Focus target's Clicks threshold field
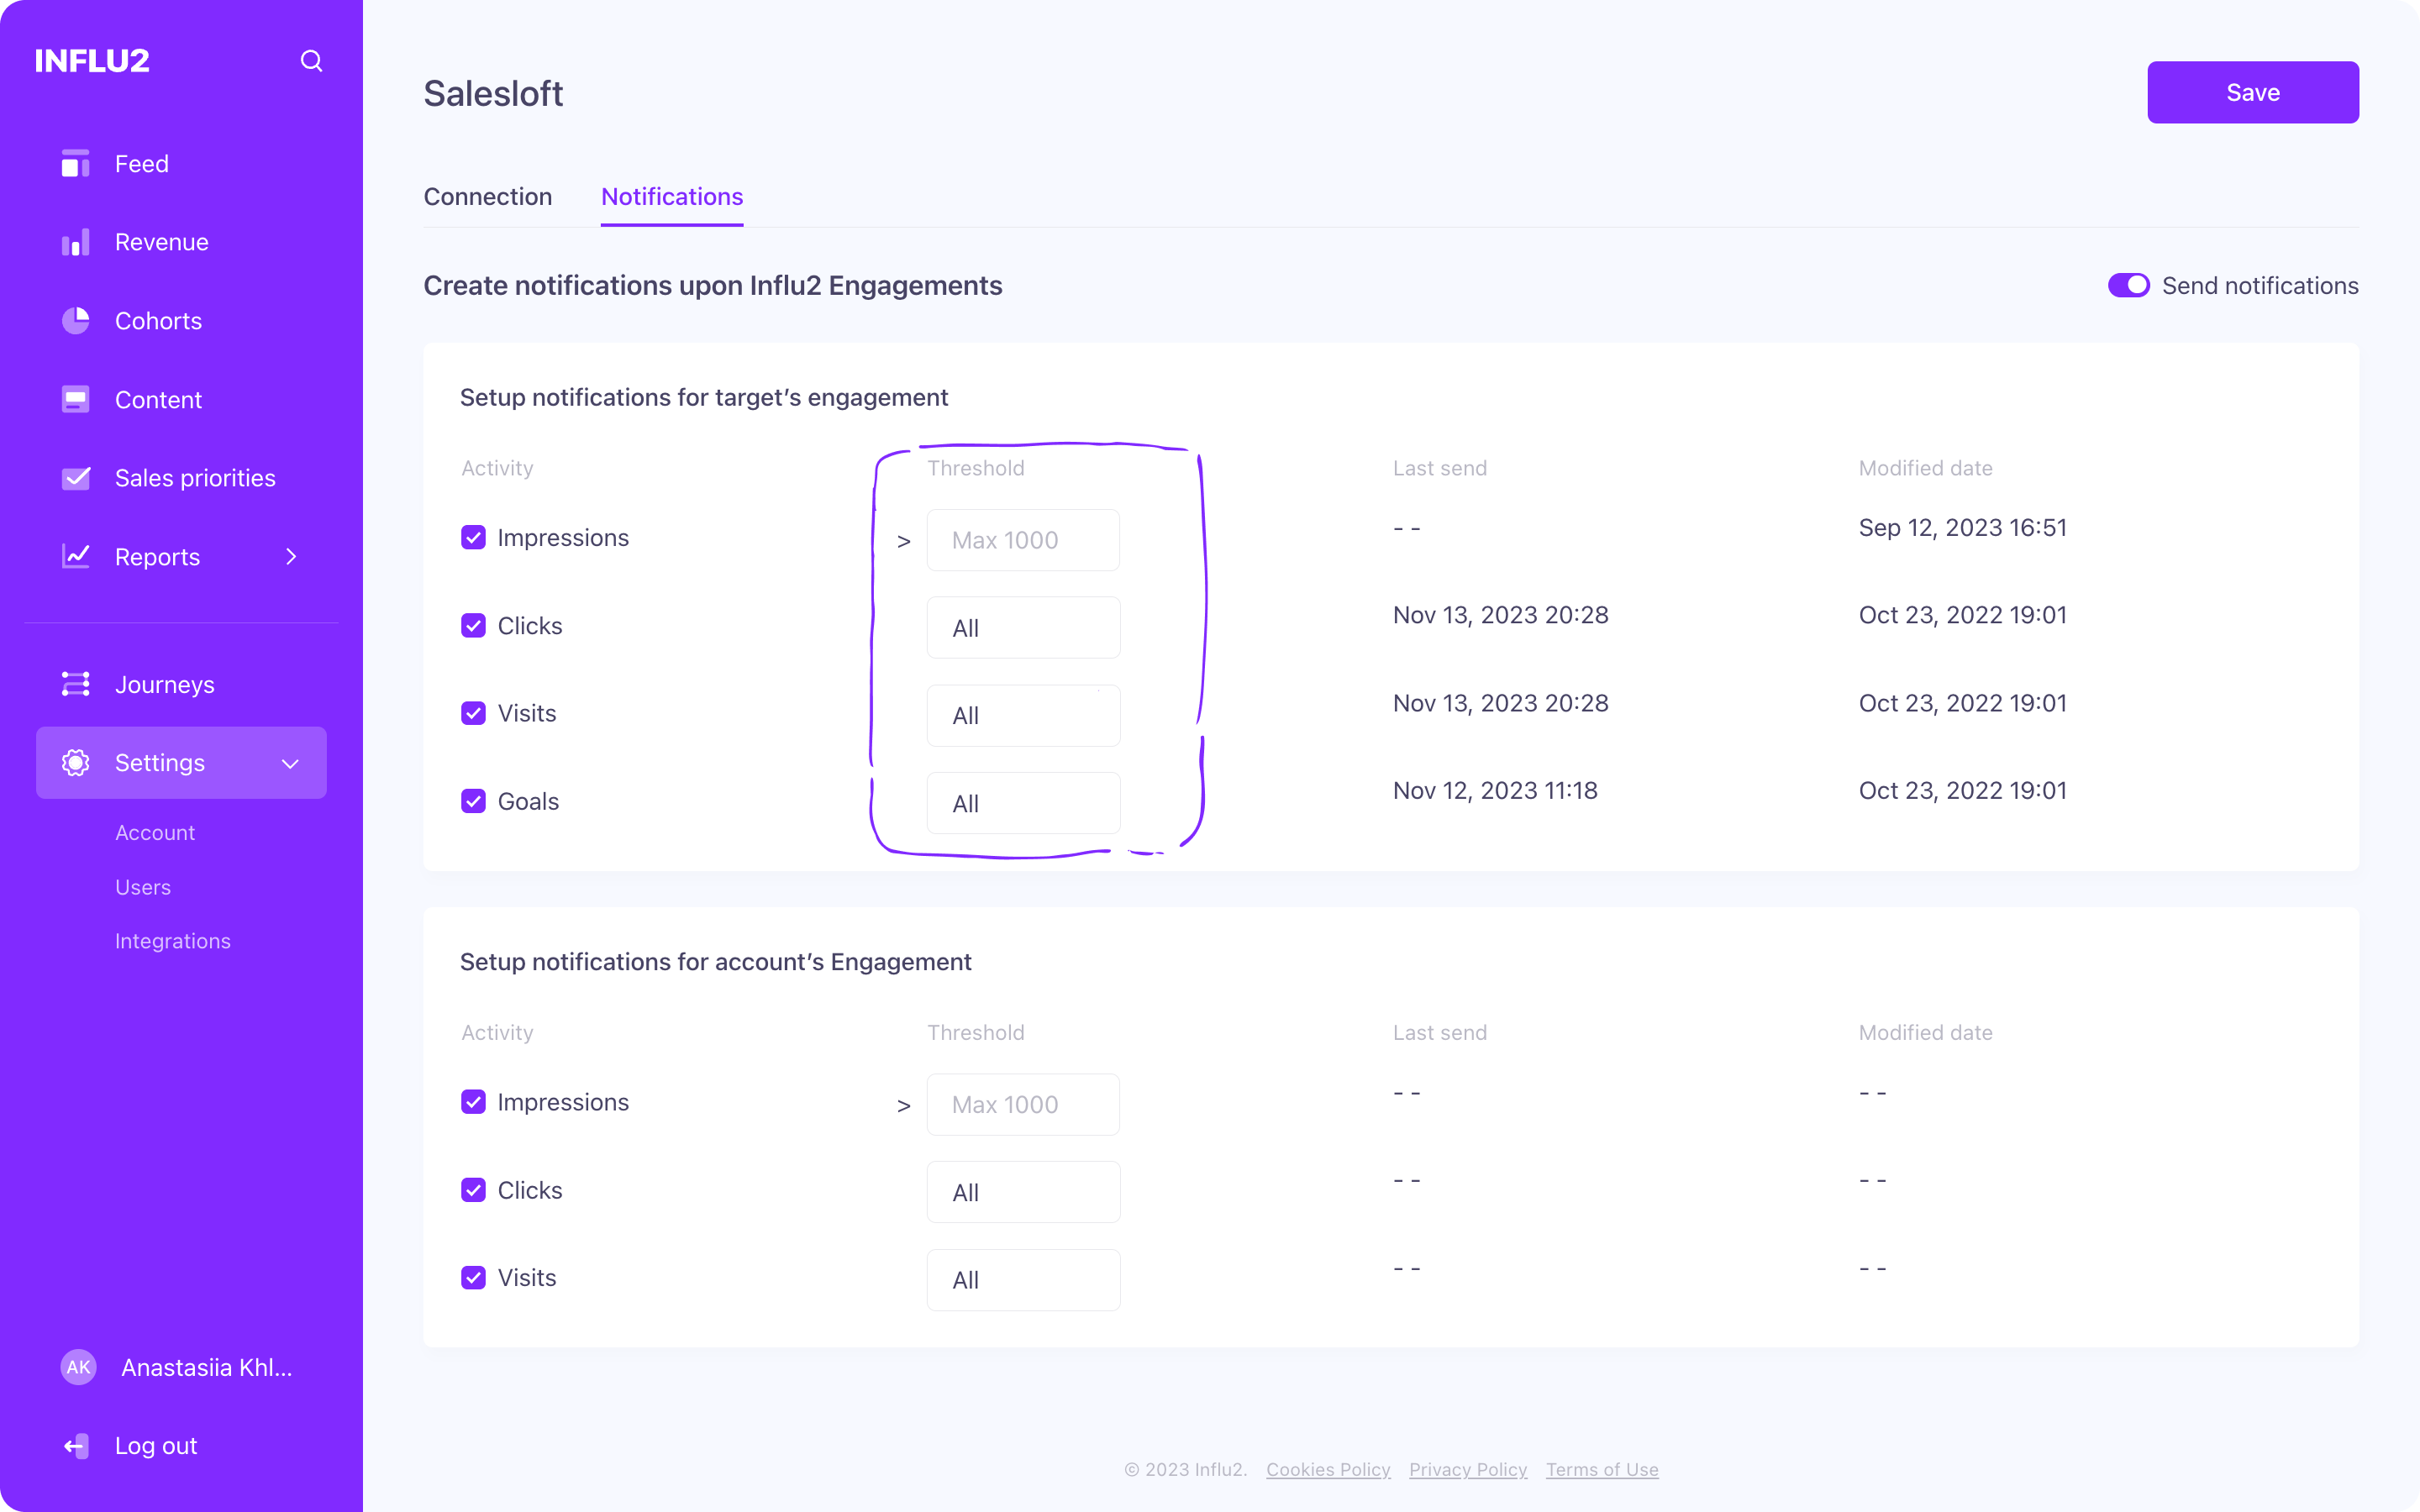Image resolution: width=2420 pixels, height=1512 pixels. point(1023,628)
